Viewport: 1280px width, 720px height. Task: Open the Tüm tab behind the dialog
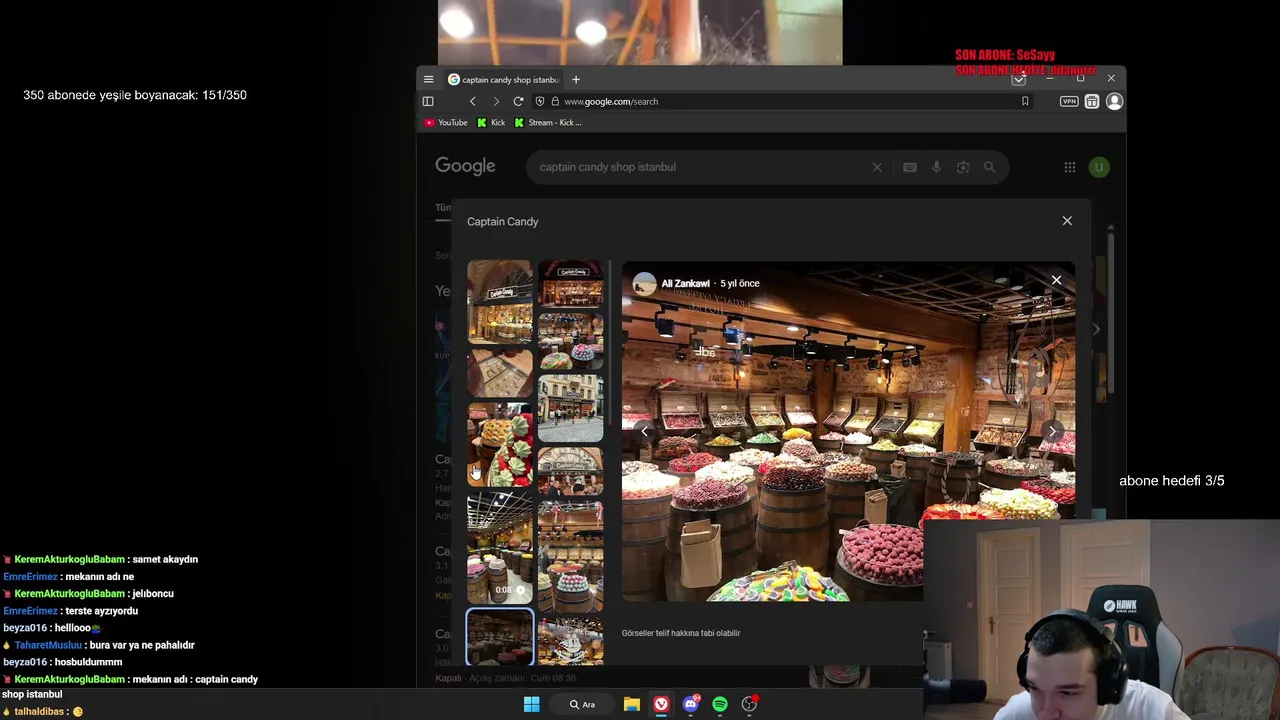(442, 207)
